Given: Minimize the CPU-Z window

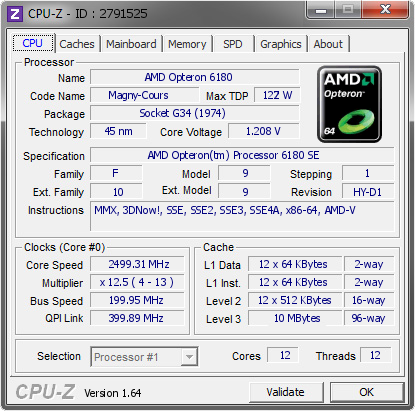Looking at the screenshot, I should coord(321,10).
